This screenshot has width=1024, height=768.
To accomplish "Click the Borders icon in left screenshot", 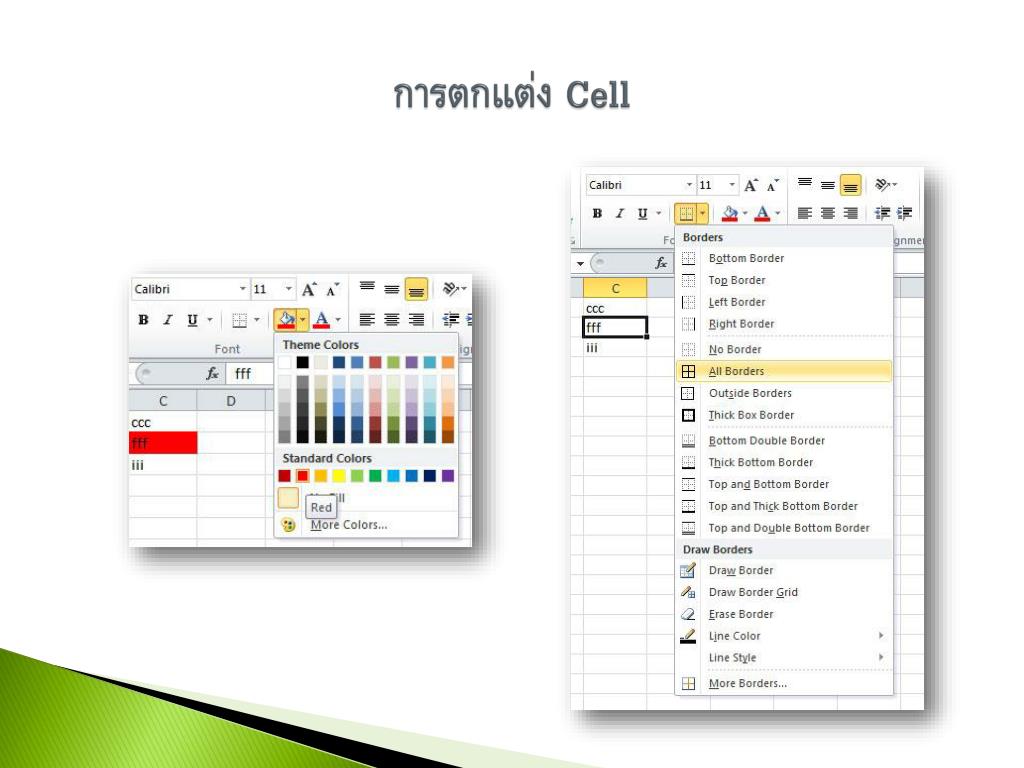I will pos(240,320).
